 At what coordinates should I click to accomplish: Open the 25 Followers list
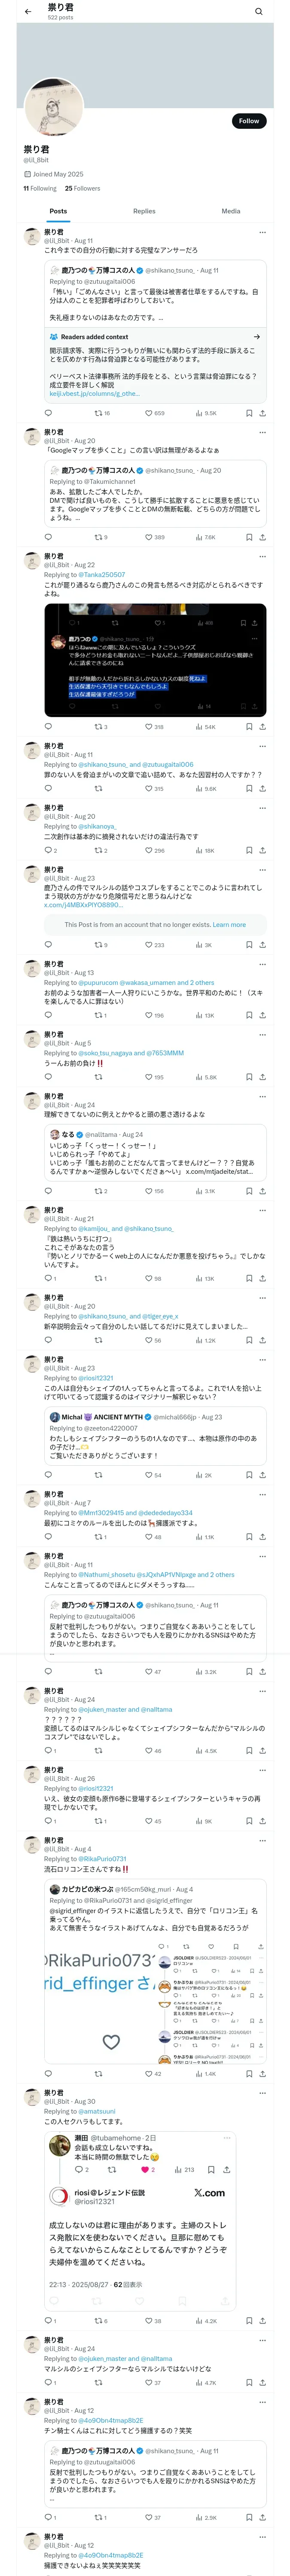82,188
